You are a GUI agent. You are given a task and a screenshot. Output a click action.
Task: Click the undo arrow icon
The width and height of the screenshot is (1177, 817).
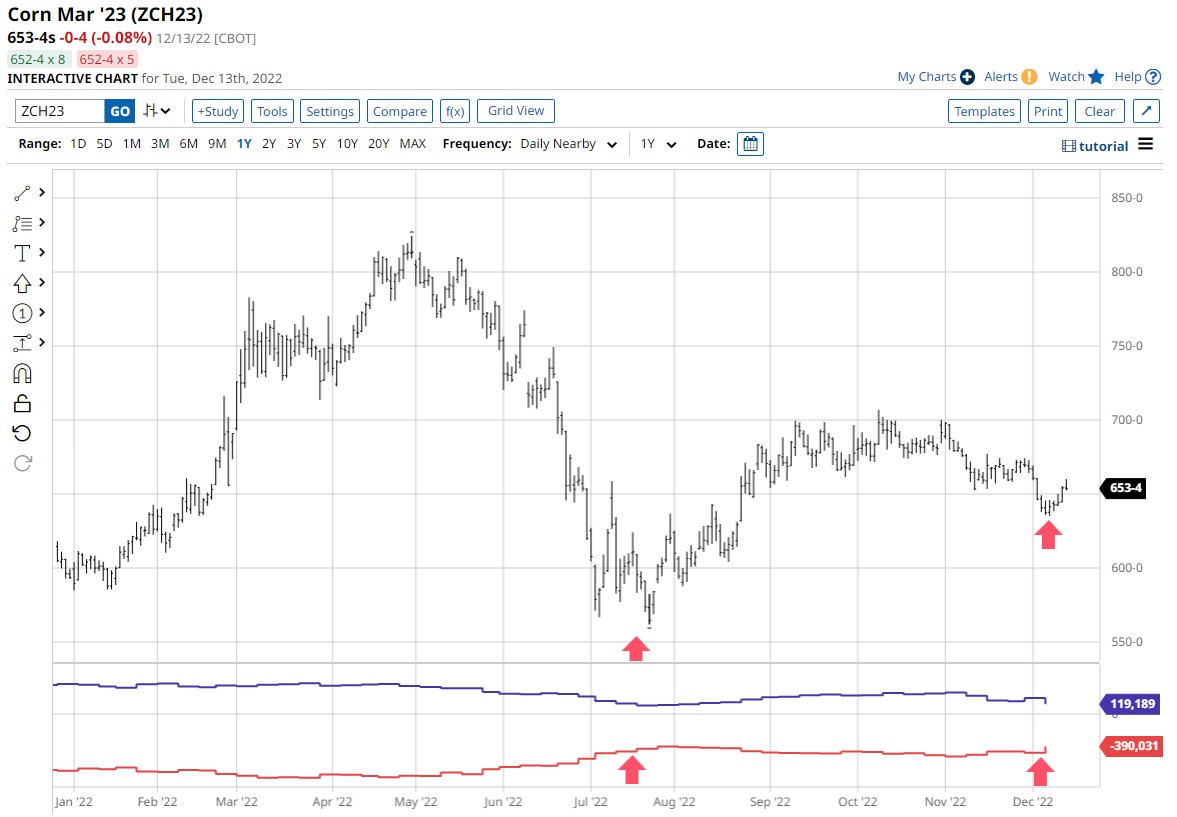point(22,433)
